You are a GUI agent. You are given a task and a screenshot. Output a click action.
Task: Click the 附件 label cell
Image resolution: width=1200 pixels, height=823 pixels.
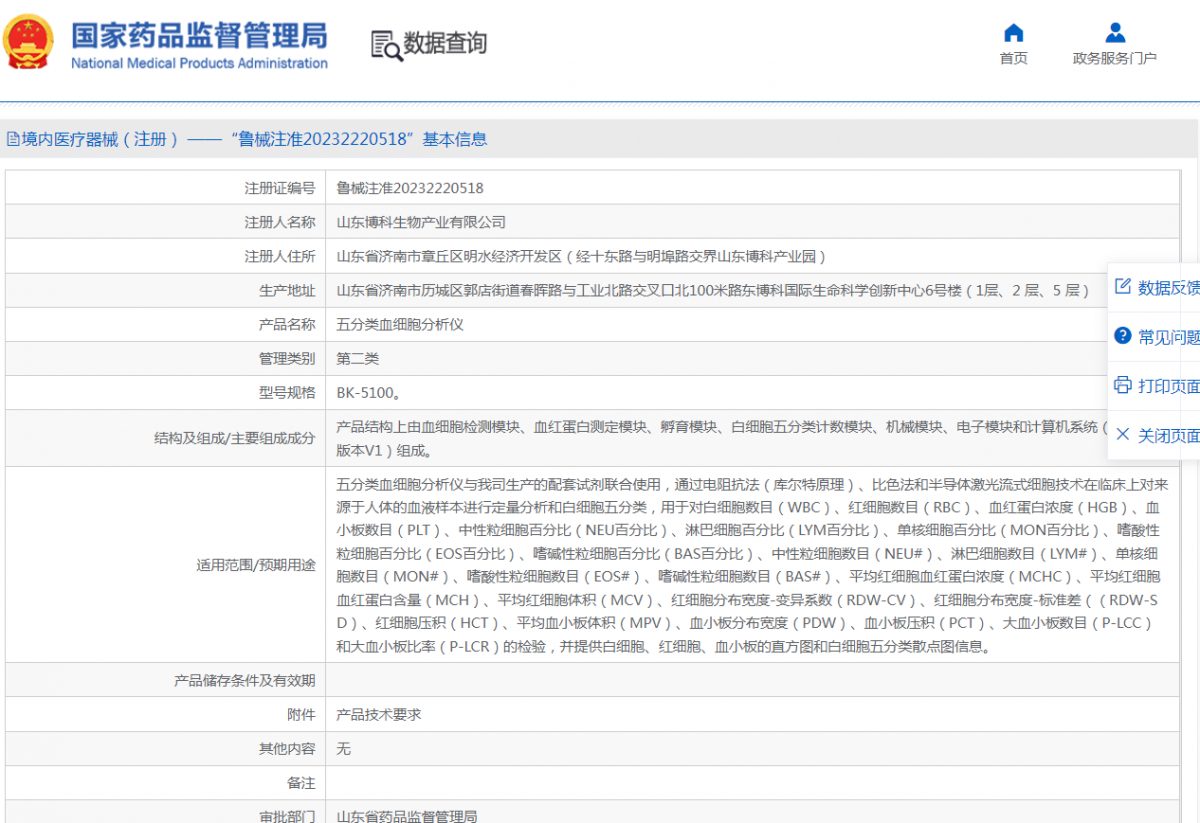point(166,715)
